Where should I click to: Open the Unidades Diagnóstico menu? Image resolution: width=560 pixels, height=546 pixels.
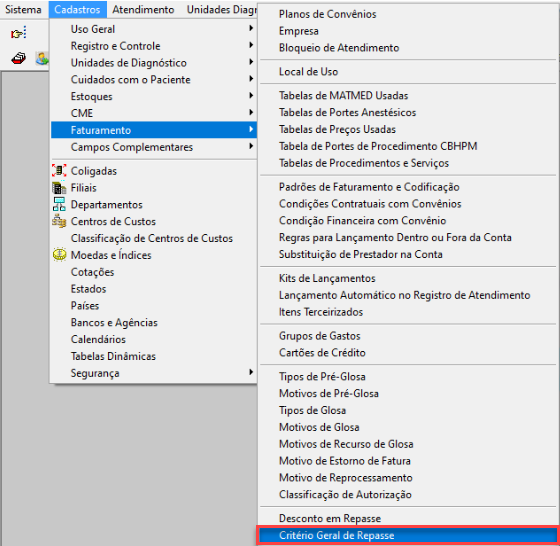[221, 9]
